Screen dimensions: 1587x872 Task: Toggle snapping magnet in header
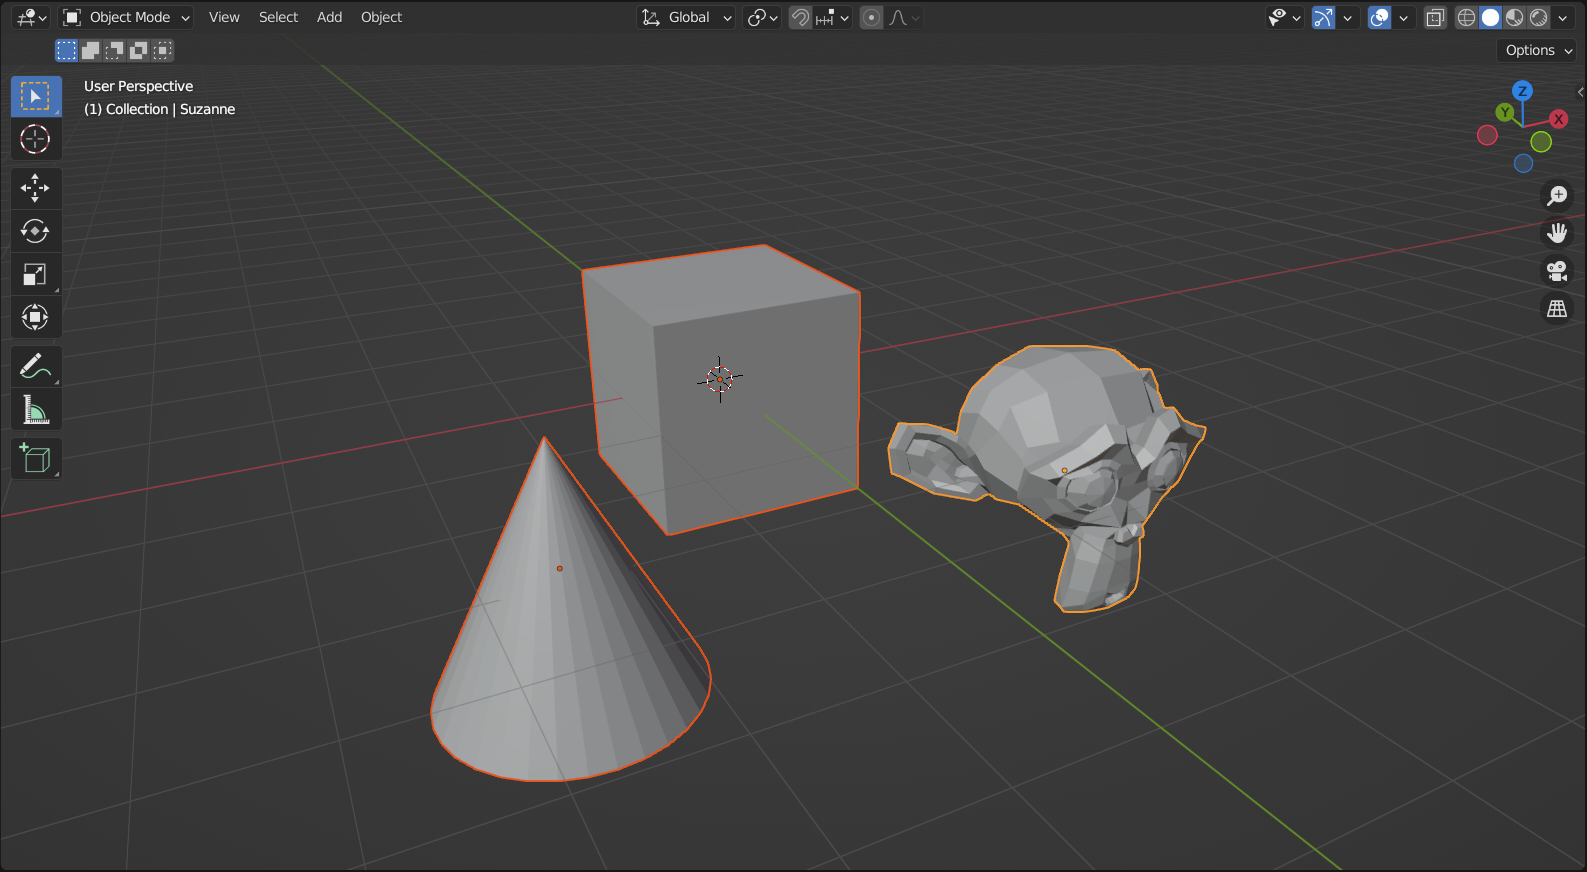pyautogui.click(x=800, y=17)
